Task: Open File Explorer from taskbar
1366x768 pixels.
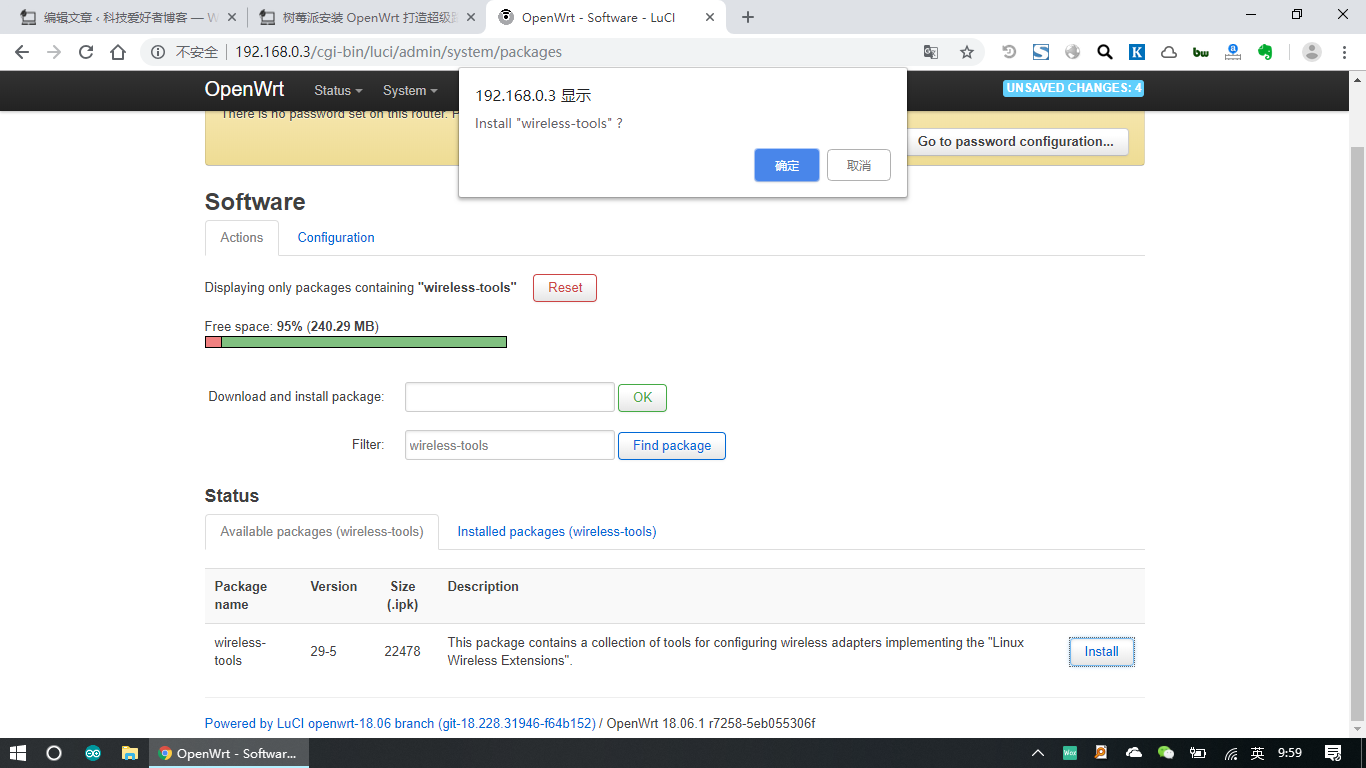Action: pos(129,753)
